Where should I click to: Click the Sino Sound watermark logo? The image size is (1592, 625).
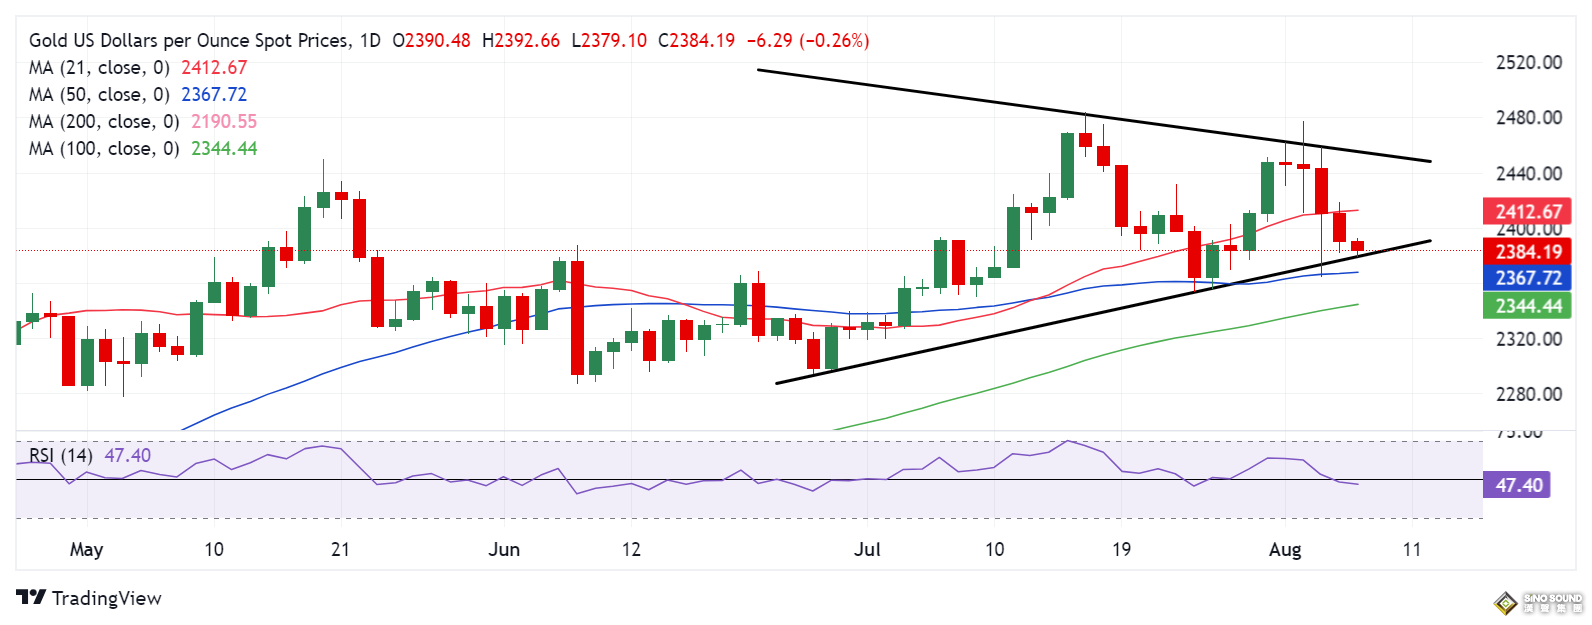[1538, 602]
